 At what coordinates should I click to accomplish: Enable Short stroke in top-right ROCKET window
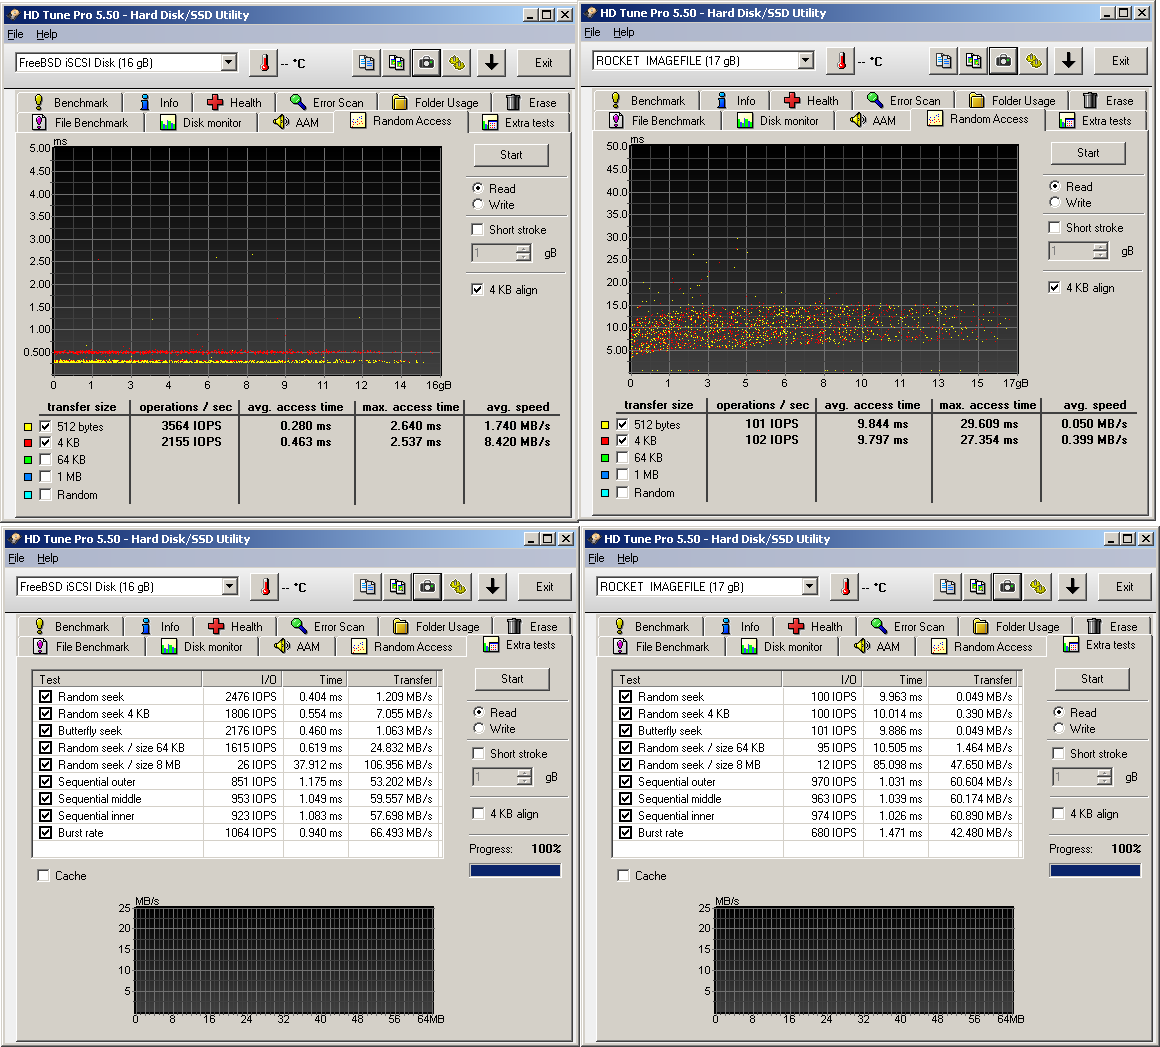[1055, 227]
